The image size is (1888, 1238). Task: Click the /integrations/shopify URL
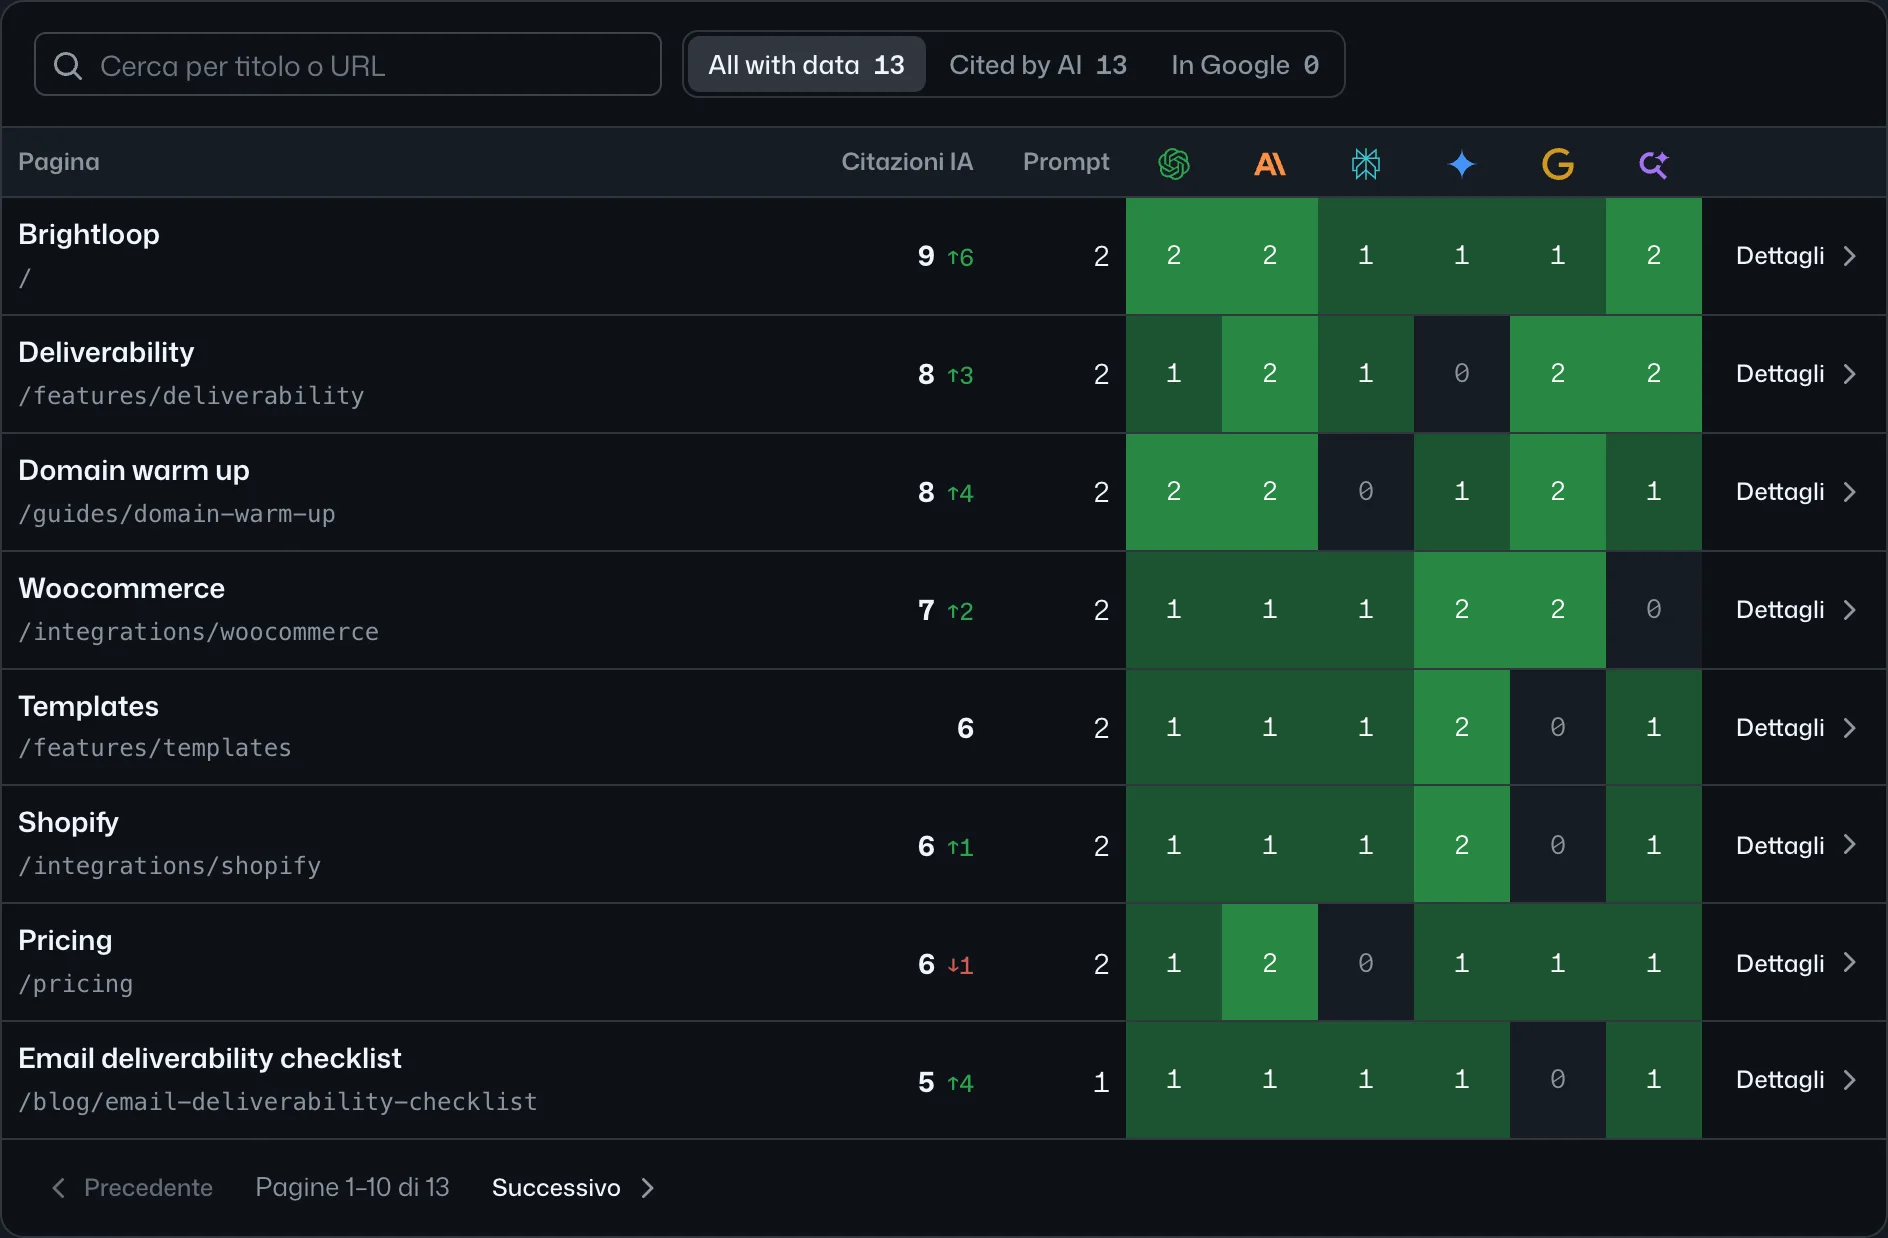(170, 866)
